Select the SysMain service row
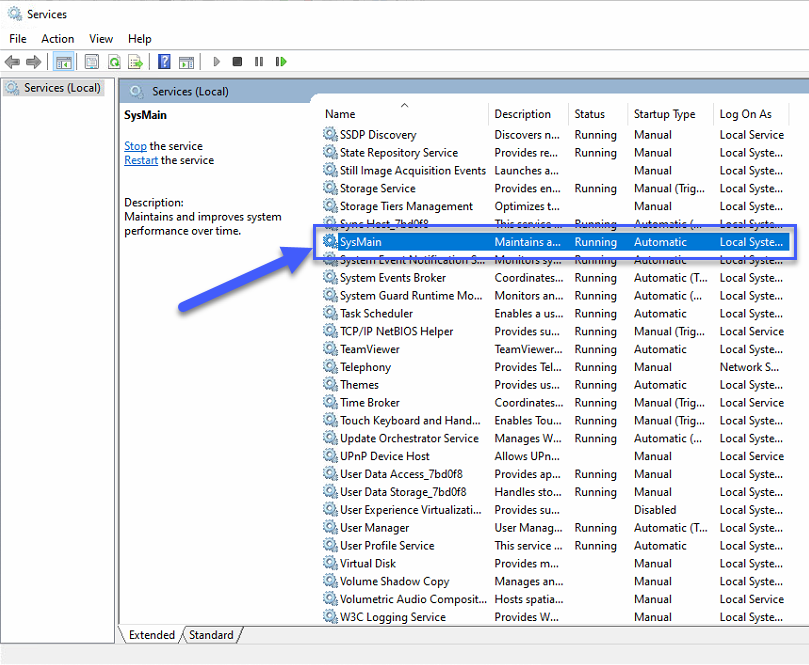809x665 pixels. pos(555,241)
